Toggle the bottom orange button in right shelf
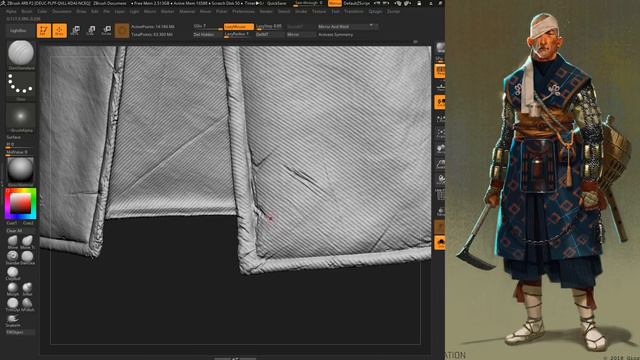 pos(440,243)
